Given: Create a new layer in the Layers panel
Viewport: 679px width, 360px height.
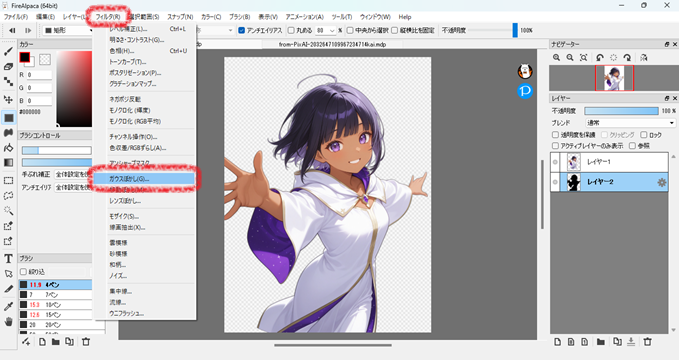Looking at the screenshot, I should [x=557, y=342].
